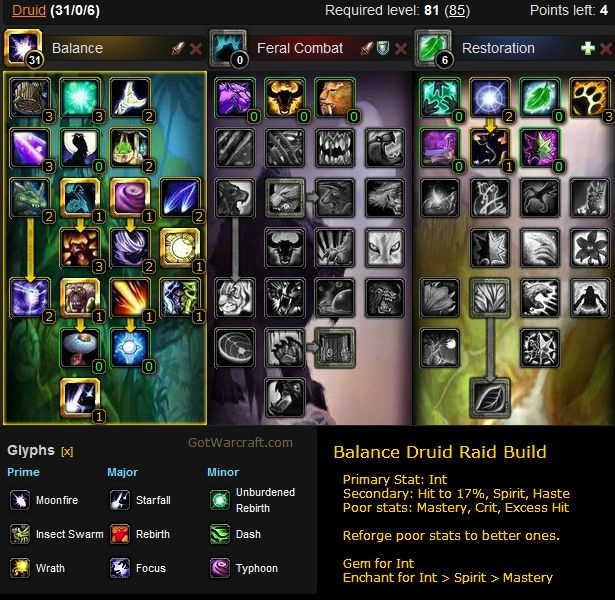The width and height of the screenshot is (615, 600).
Task: Select the Unburdened Rebirth glyph icon
Action: (220, 500)
